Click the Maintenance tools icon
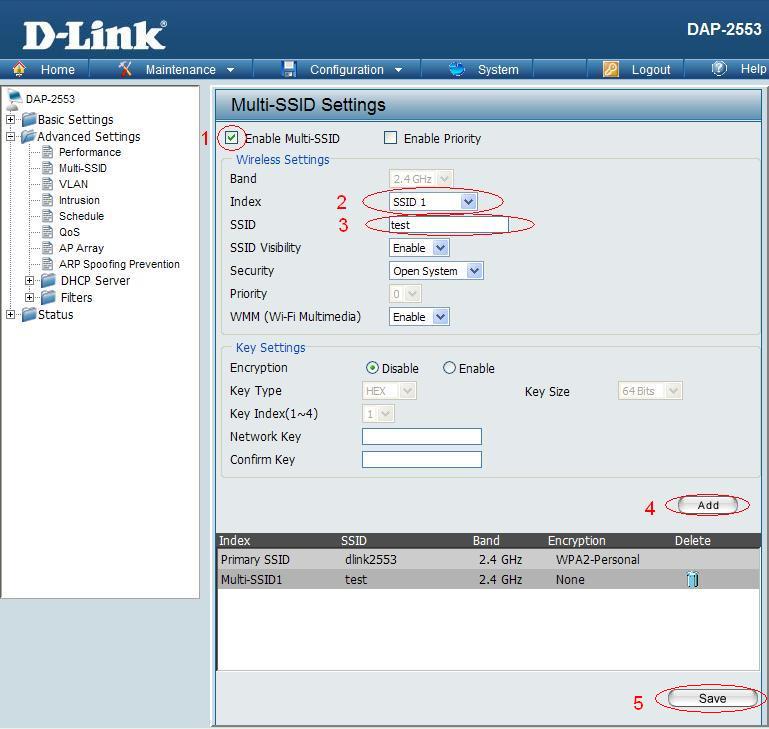Viewport: 769px width, 729px height. point(125,69)
